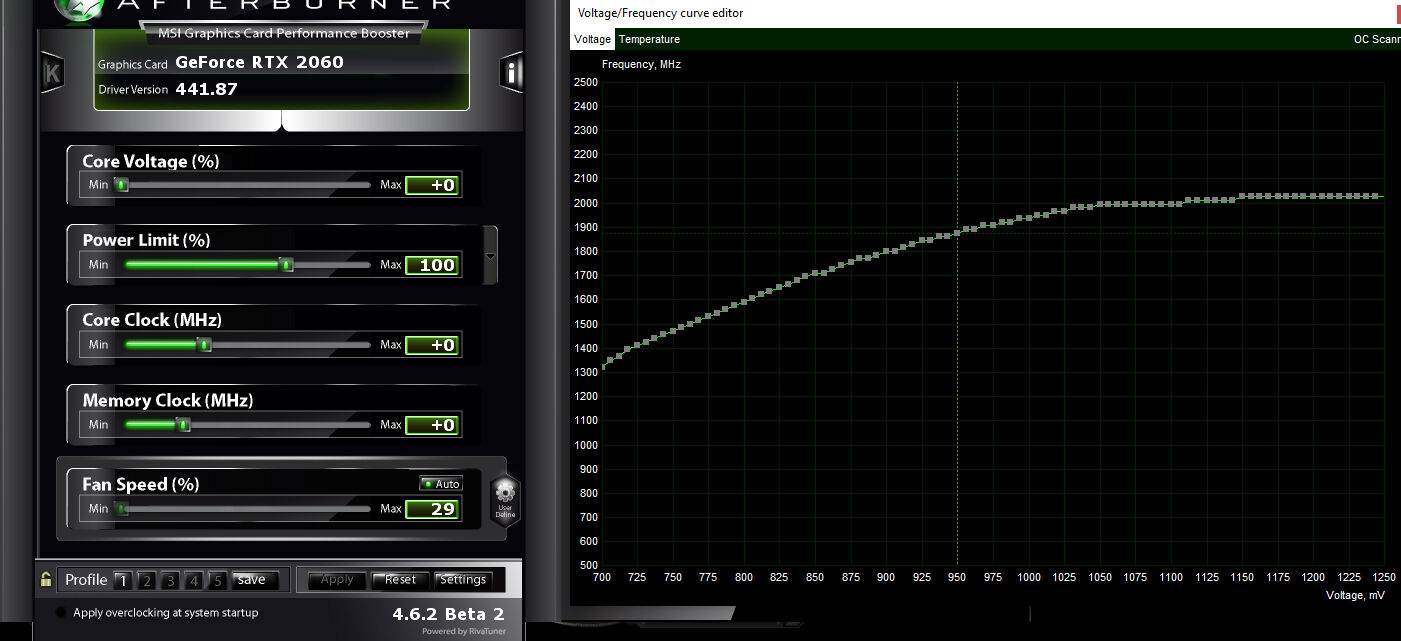This screenshot has height=641, width=1401.
Task: Open the Settings button
Action: (463, 579)
